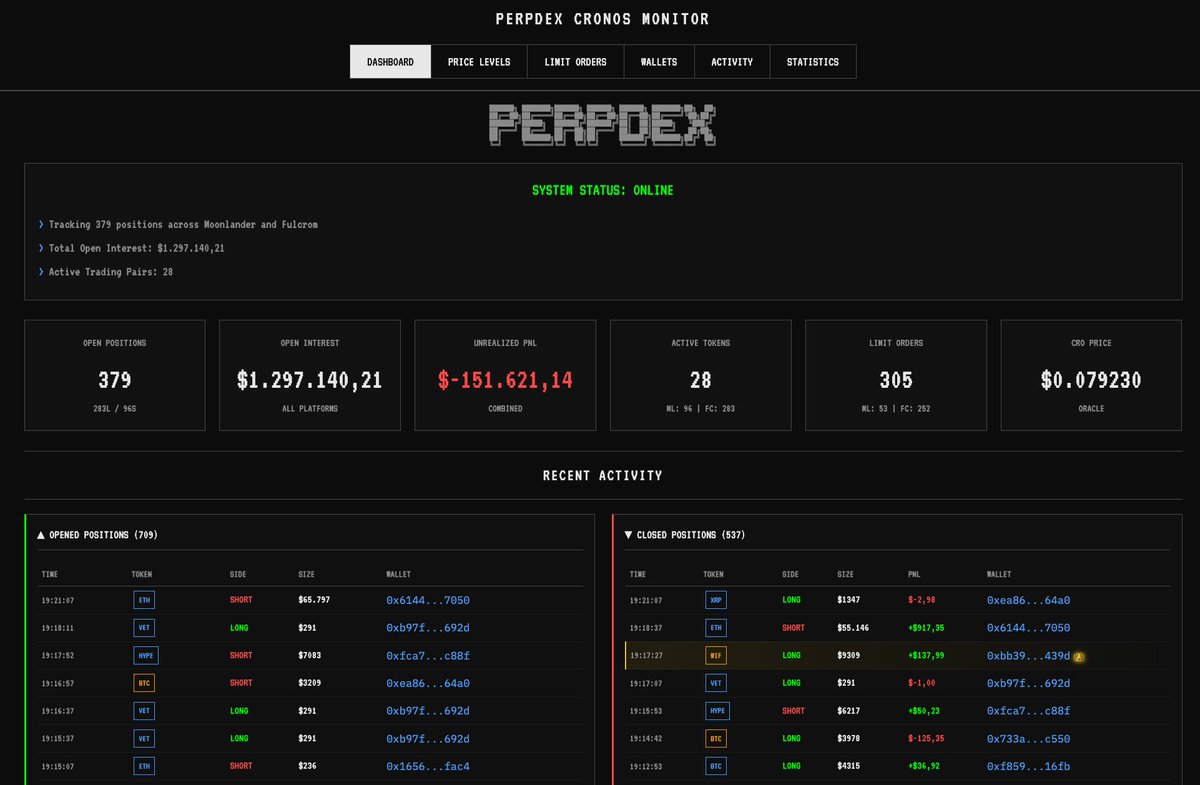Click the 'SYSTEM STATUS: ONLINE' text
The image size is (1200, 785).
coord(603,190)
